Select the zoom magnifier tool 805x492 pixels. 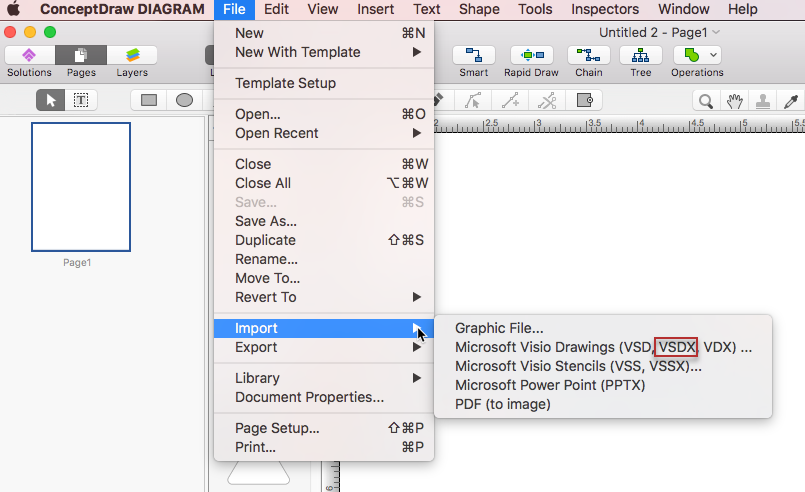pos(706,101)
